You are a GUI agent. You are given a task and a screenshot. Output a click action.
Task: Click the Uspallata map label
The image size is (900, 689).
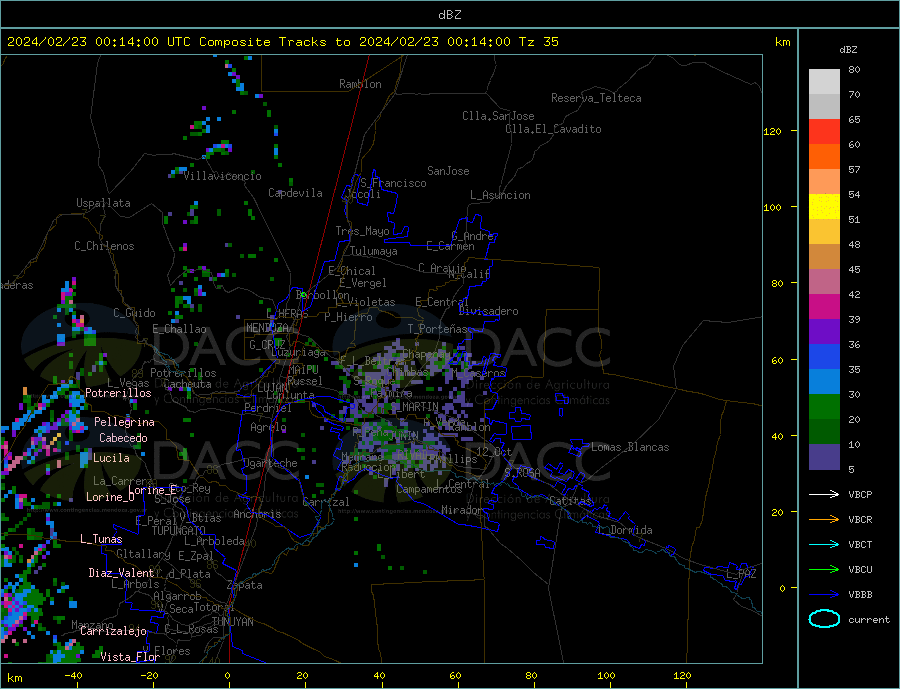click(103, 203)
